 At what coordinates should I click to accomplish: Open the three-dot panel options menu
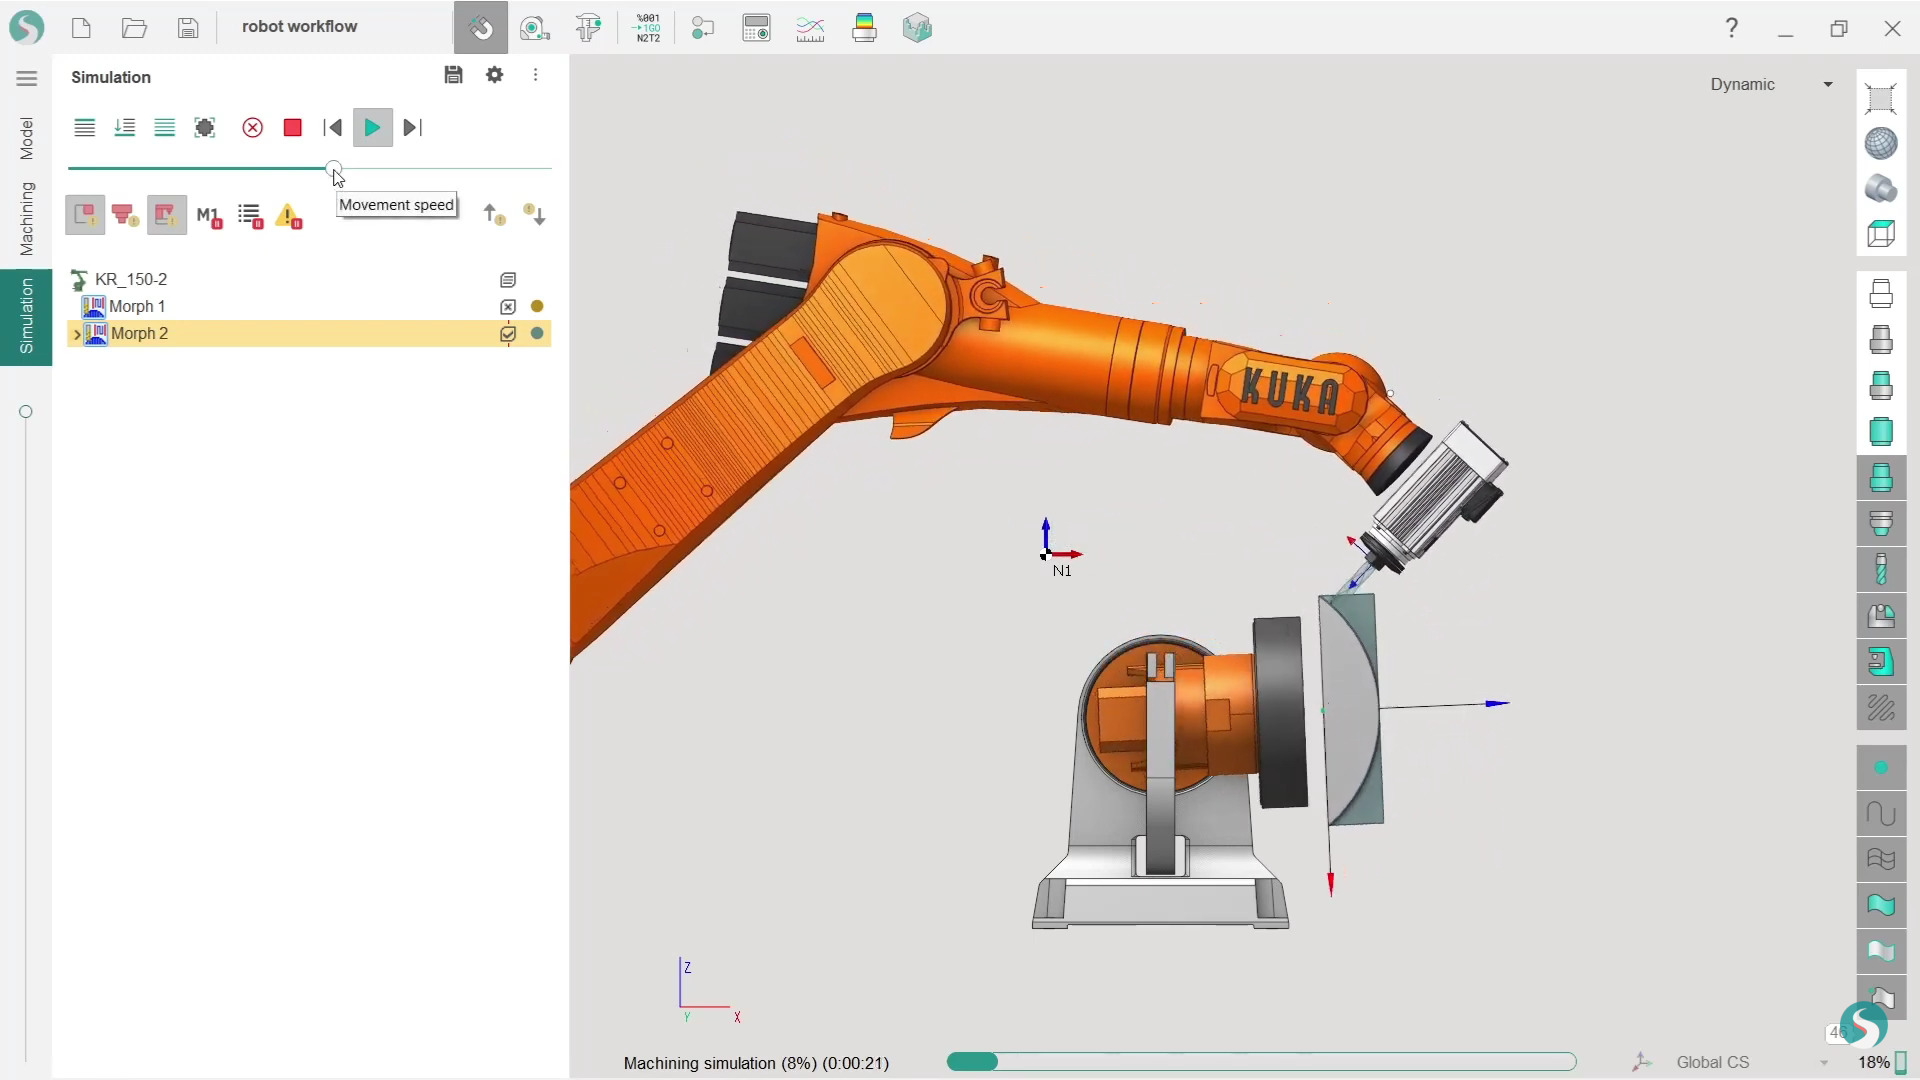[535, 75]
